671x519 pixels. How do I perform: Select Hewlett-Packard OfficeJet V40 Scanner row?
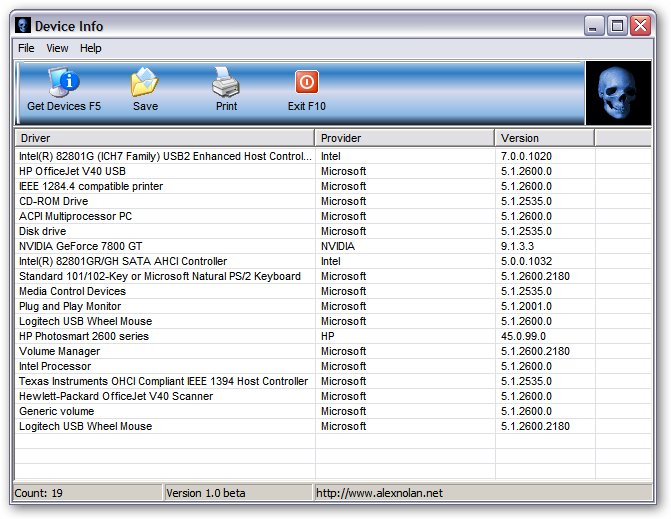(333, 396)
